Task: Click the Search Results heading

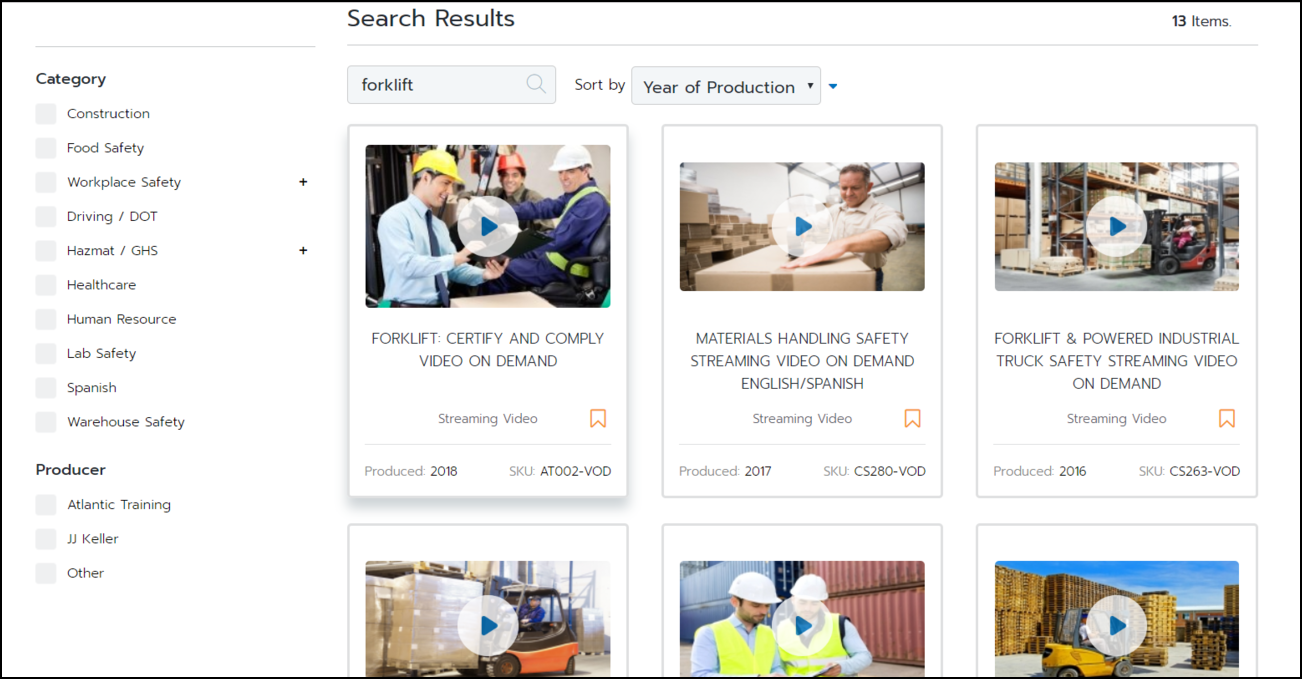Action: click(x=431, y=18)
